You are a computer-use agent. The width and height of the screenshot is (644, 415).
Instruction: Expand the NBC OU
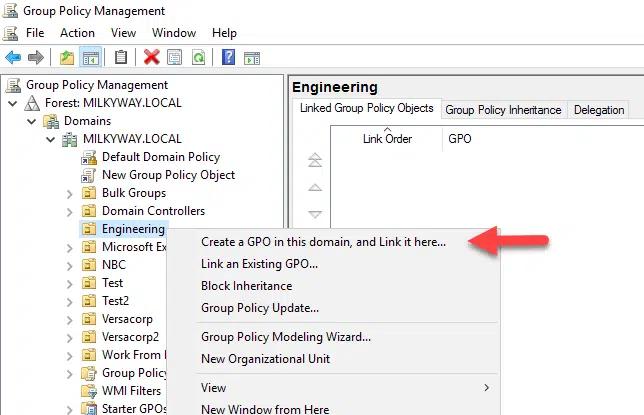(70, 266)
